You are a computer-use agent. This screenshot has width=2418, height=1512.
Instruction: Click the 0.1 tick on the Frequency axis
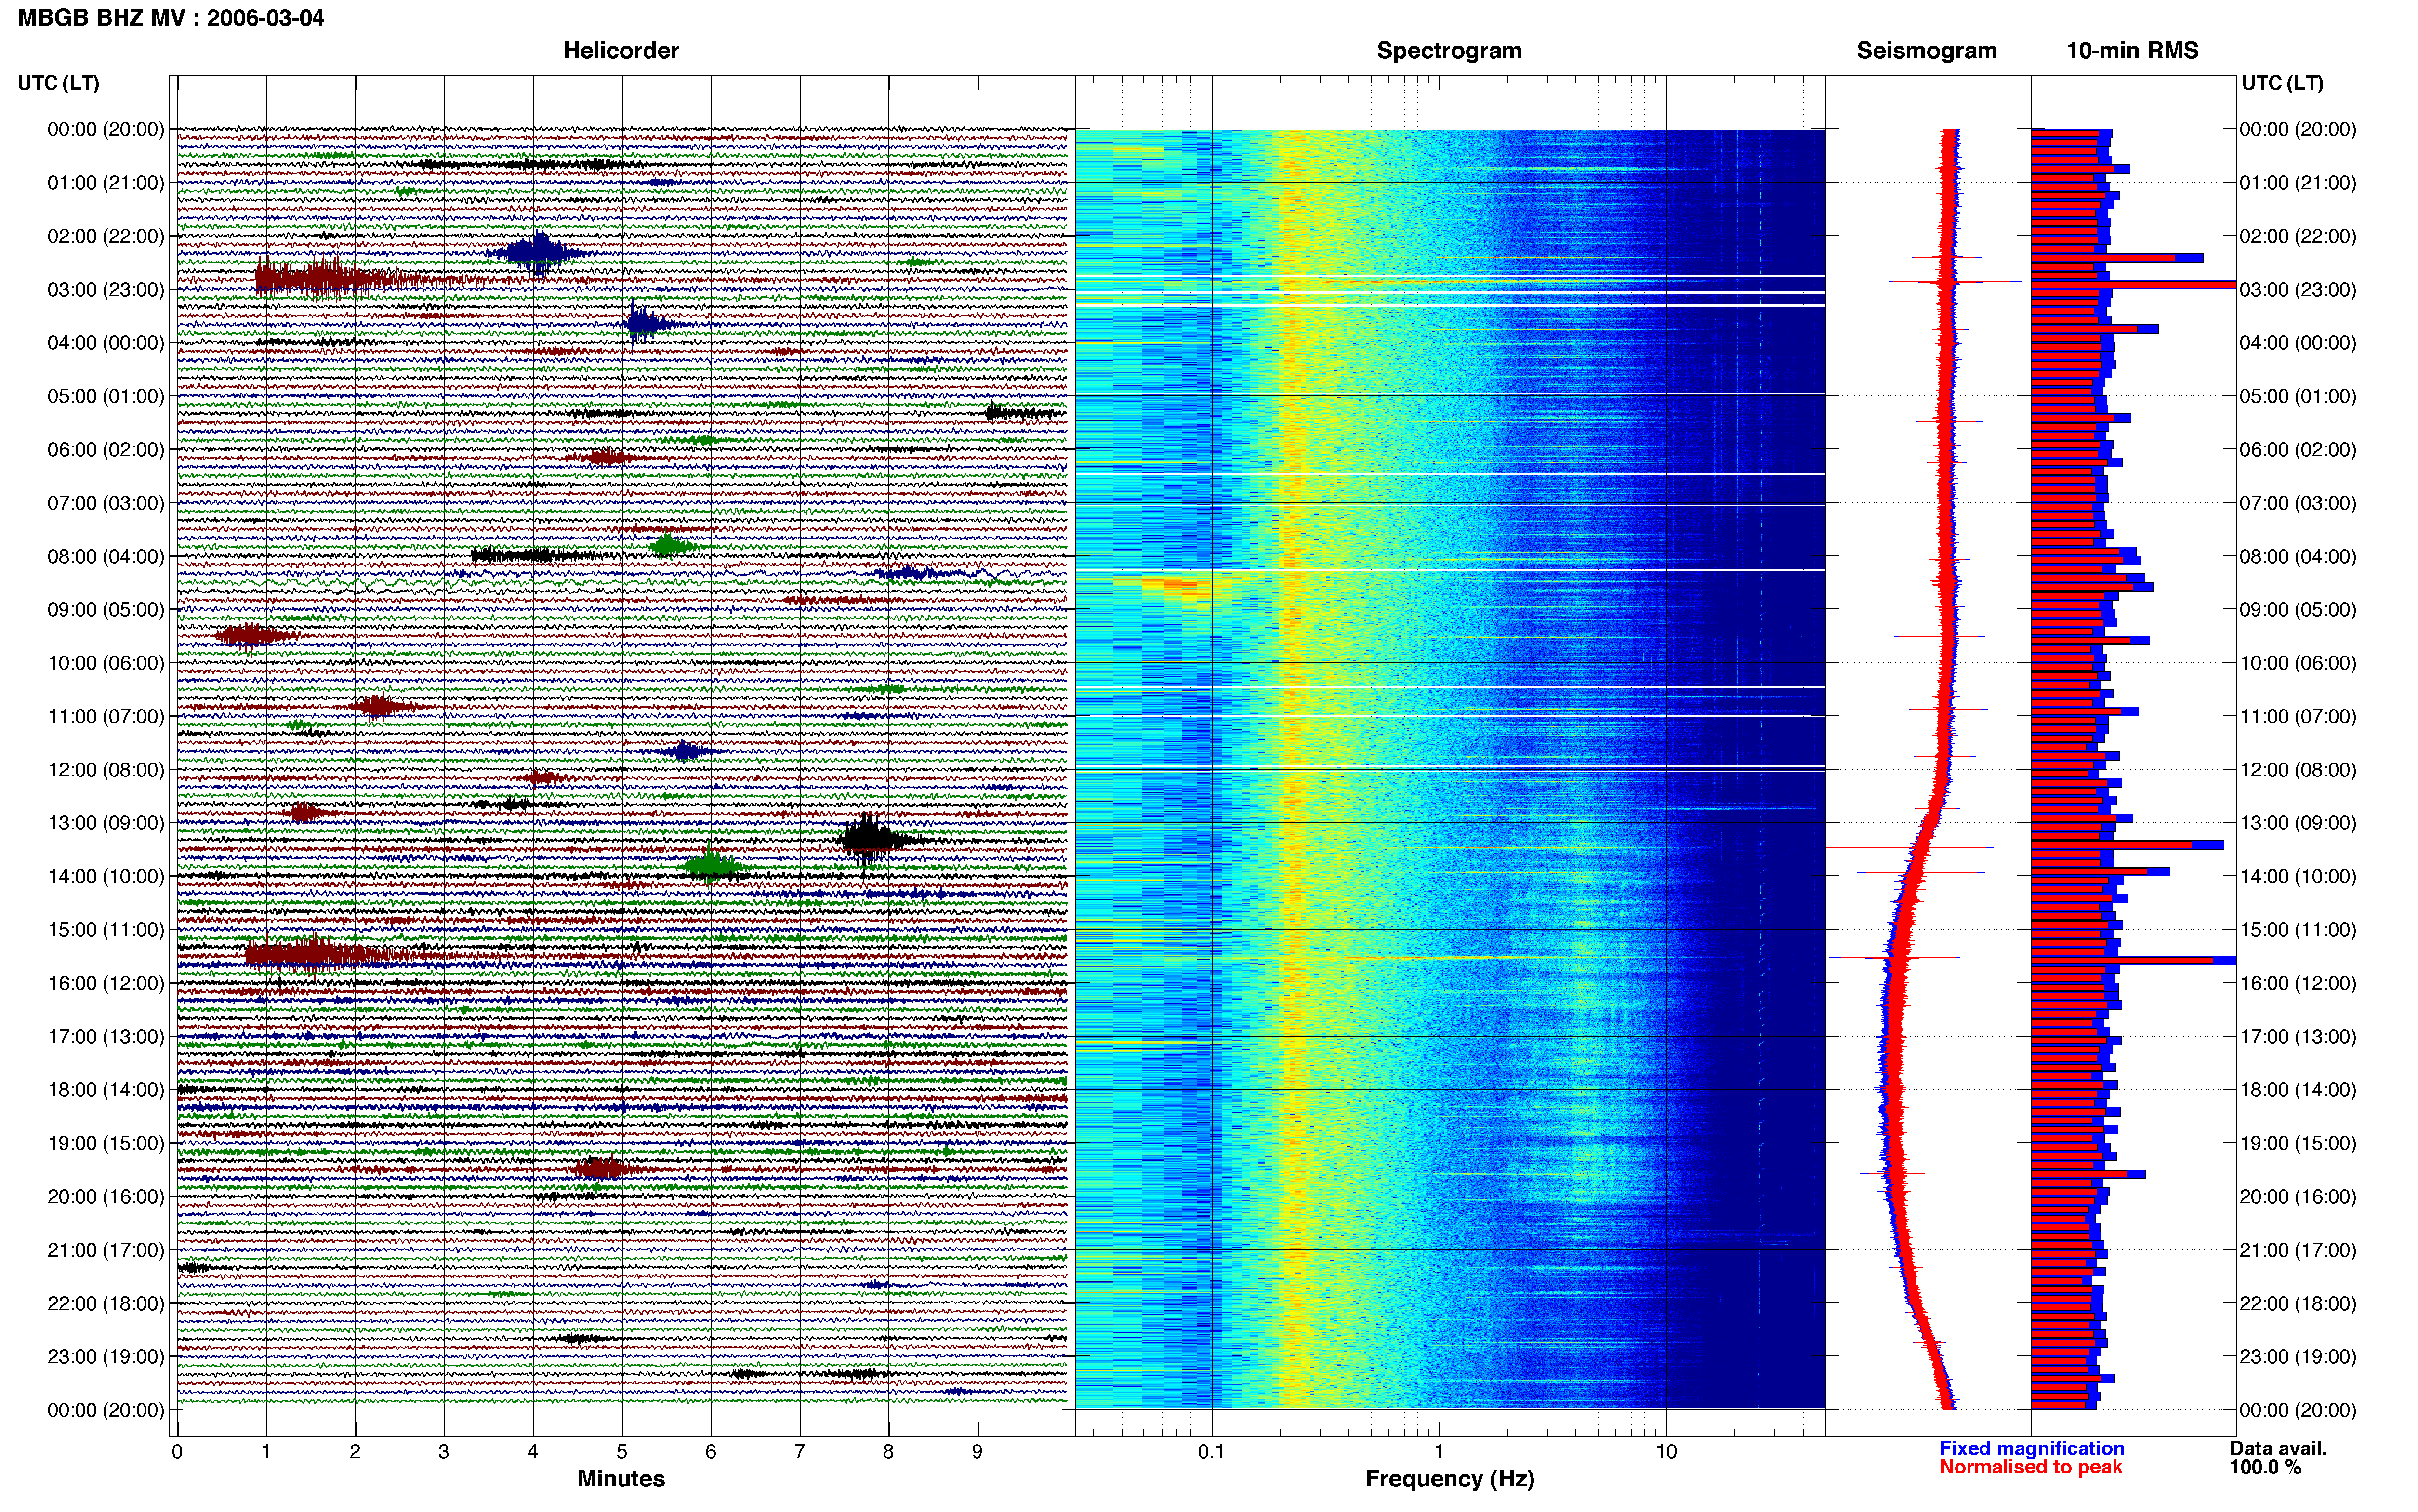pos(1211,1452)
